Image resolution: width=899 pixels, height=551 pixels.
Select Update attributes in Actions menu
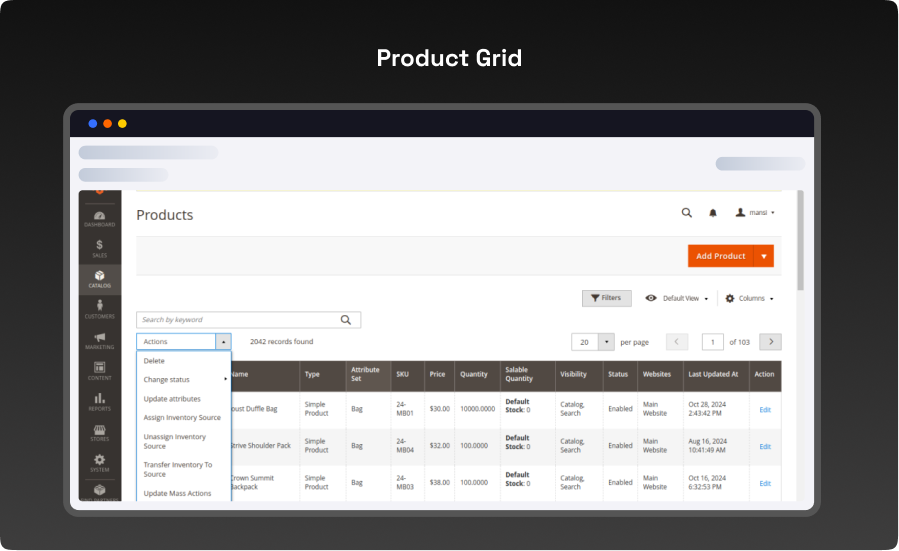172,399
